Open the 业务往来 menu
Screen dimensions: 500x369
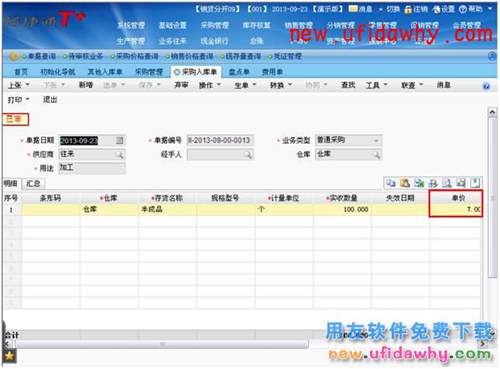coord(173,41)
